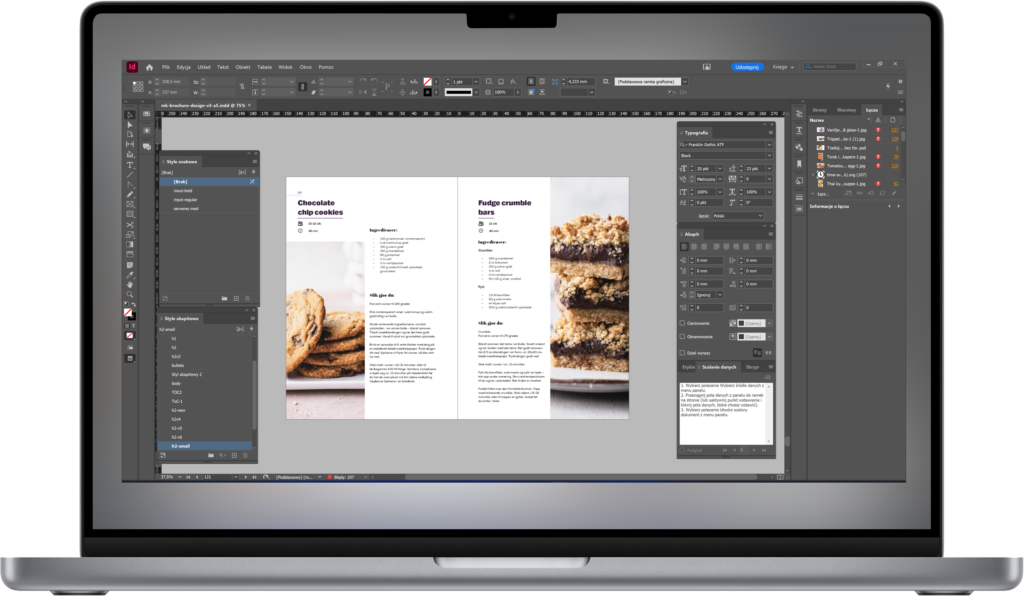This screenshot has width=1024, height=596.
Task: Select the Rectangle Frame tool
Action: pyautogui.click(x=129, y=204)
